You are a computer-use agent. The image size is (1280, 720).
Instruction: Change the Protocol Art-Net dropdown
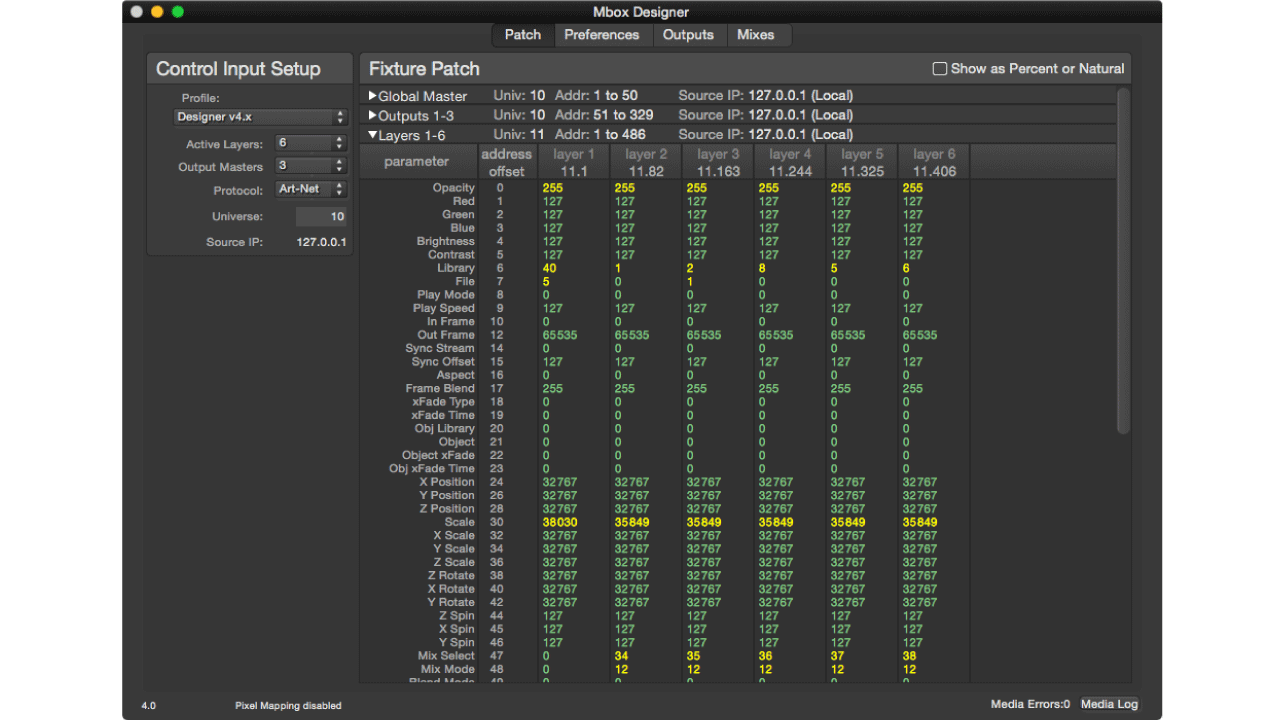pos(311,190)
